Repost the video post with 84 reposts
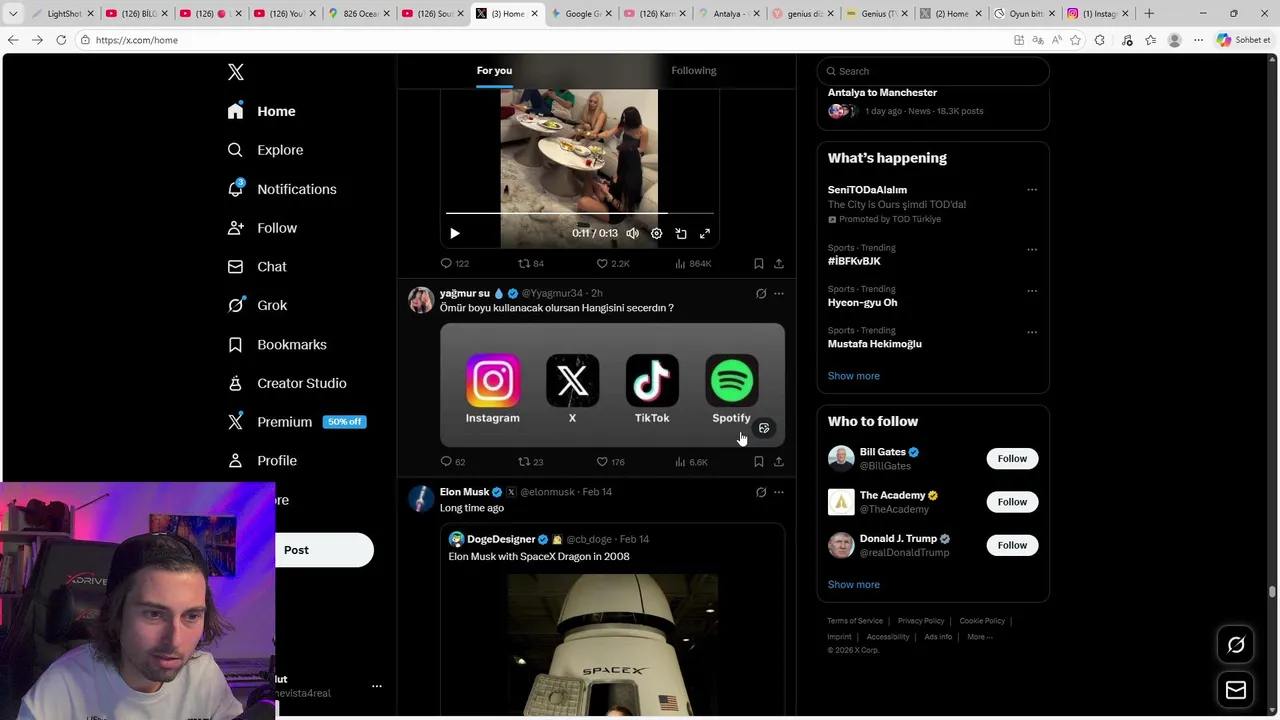 tap(530, 264)
